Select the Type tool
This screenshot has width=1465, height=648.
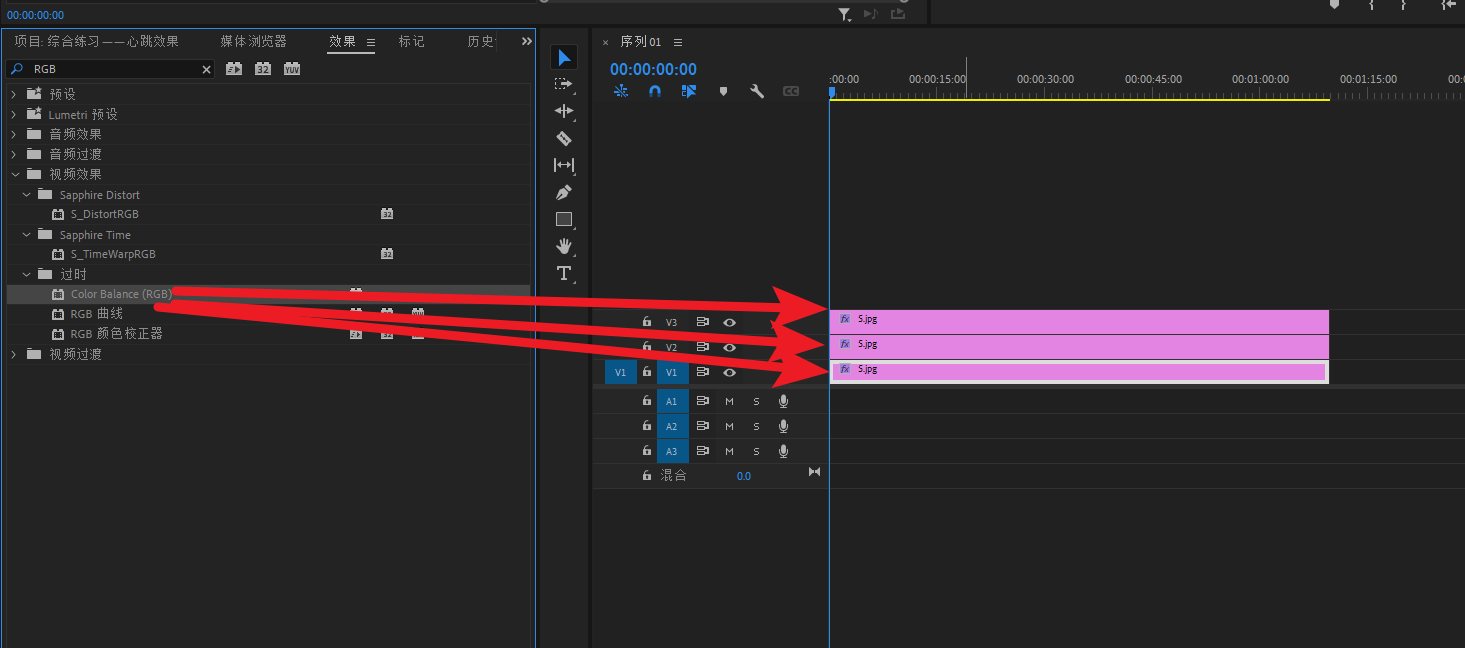pos(564,273)
